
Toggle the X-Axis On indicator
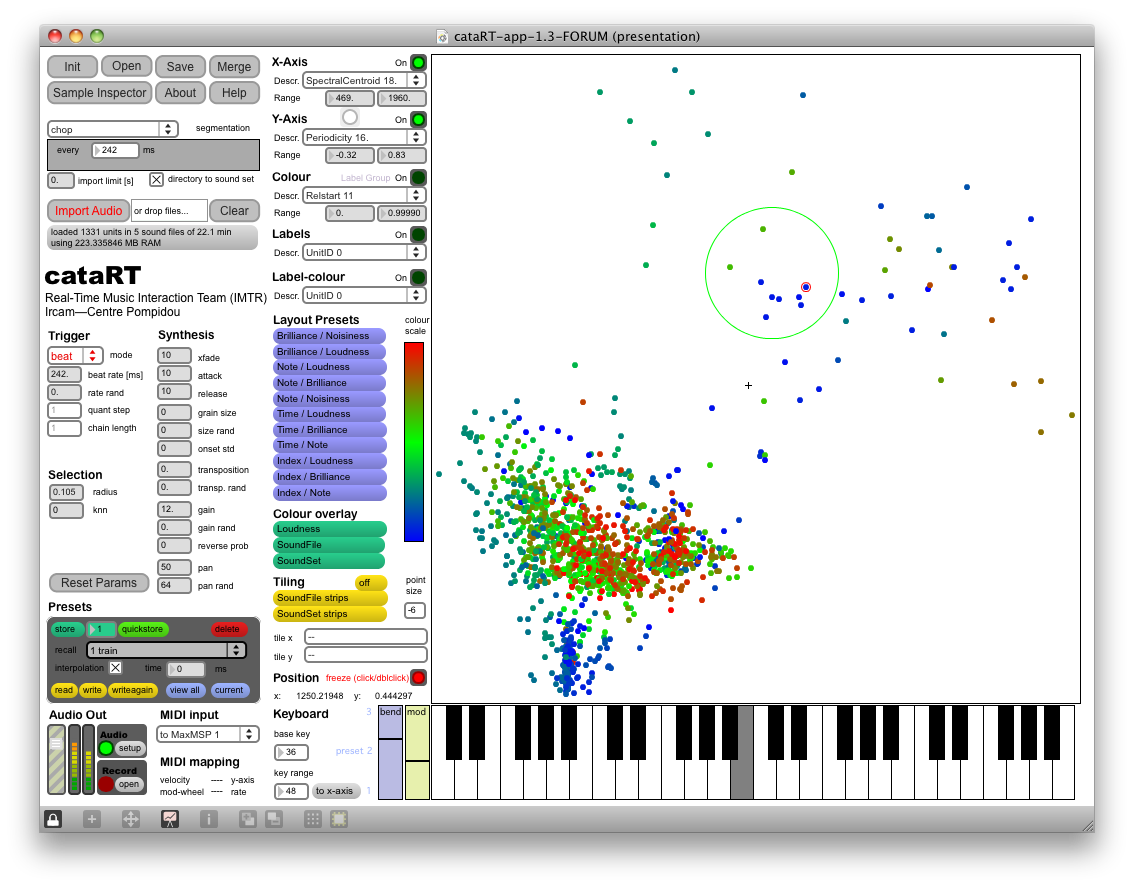click(418, 62)
